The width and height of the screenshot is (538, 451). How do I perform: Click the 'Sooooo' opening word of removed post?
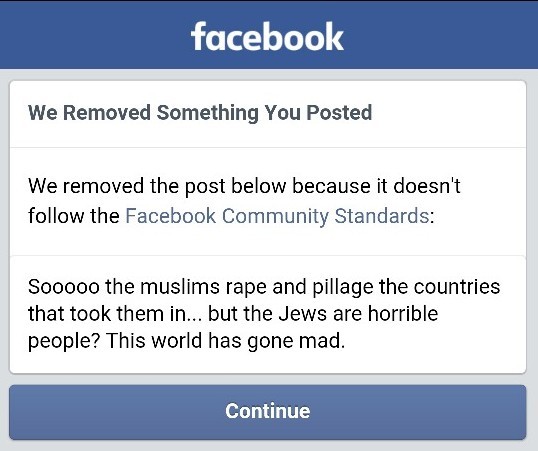(64, 287)
